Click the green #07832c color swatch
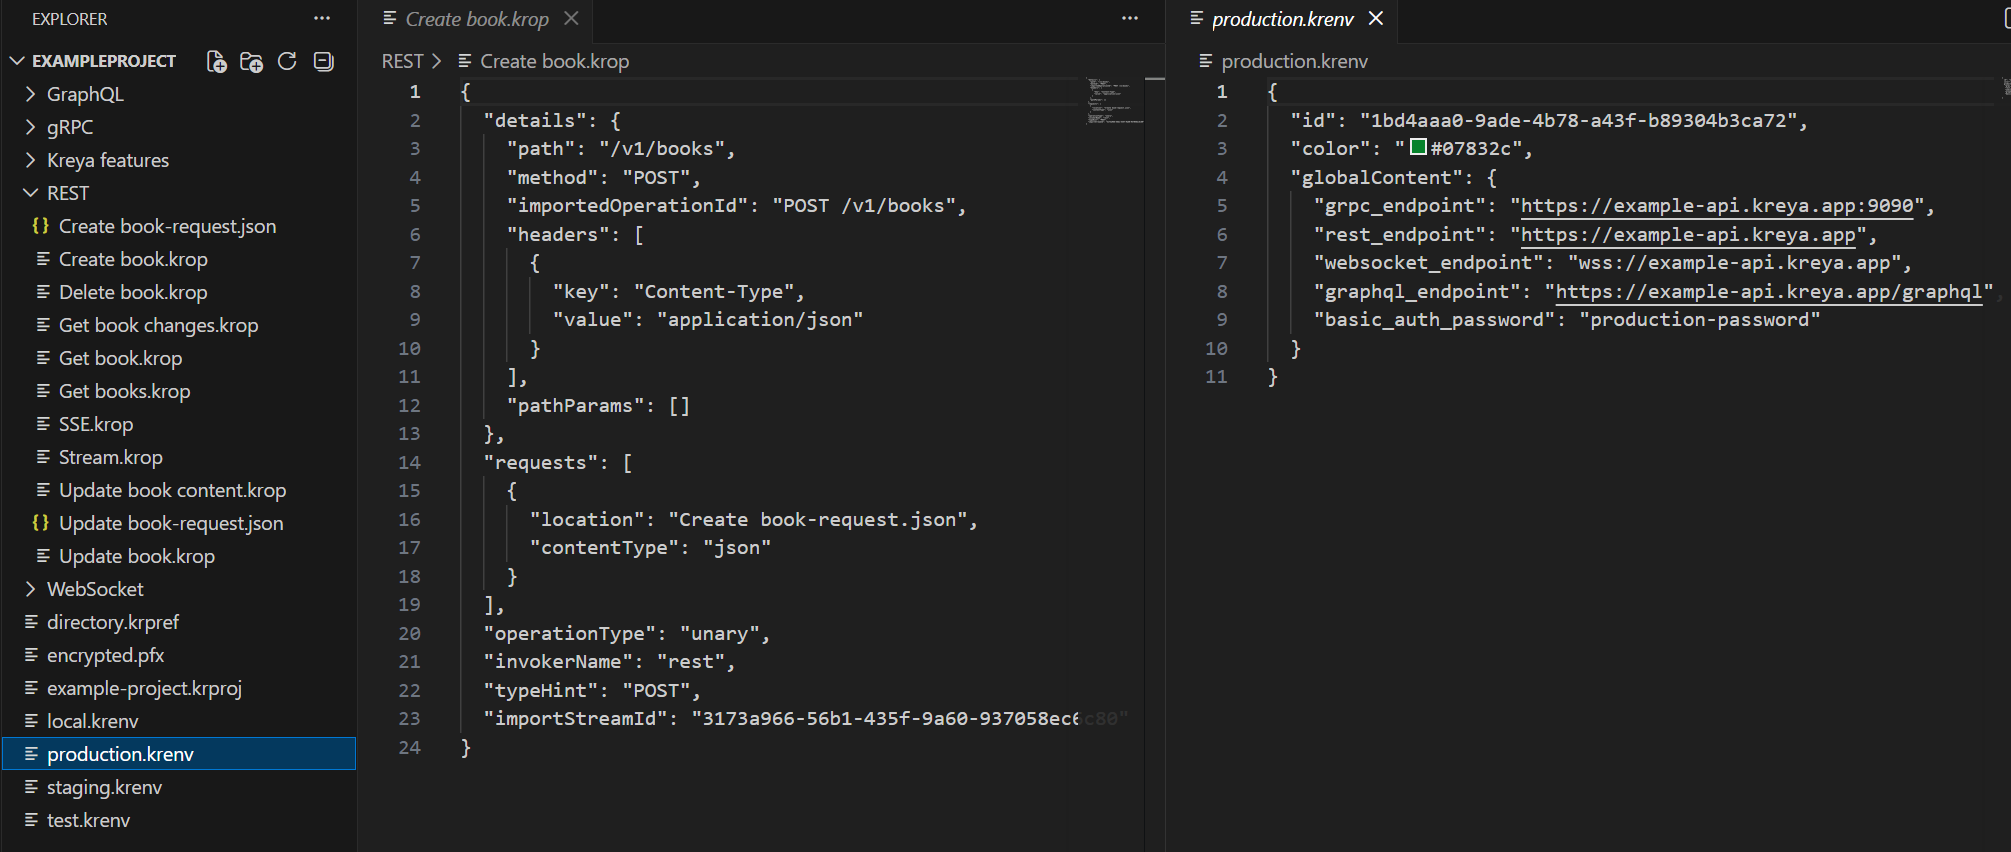Image resolution: width=2011 pixels, height=852 pixels. pyautogui.click(x=1418, y=148)
